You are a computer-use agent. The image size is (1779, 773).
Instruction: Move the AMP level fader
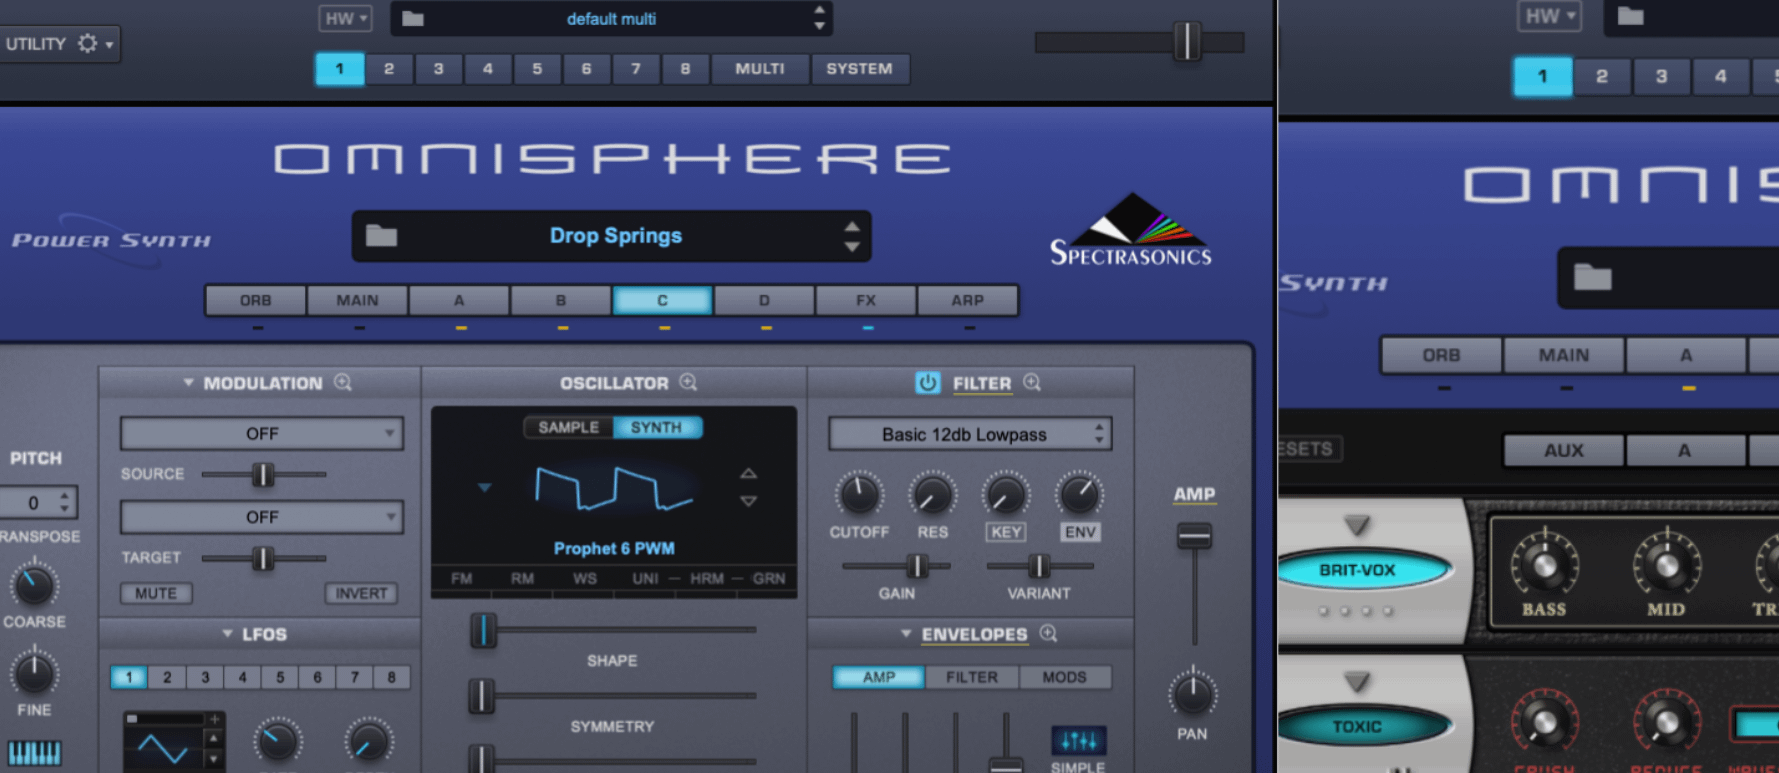tap(1193, 536)
